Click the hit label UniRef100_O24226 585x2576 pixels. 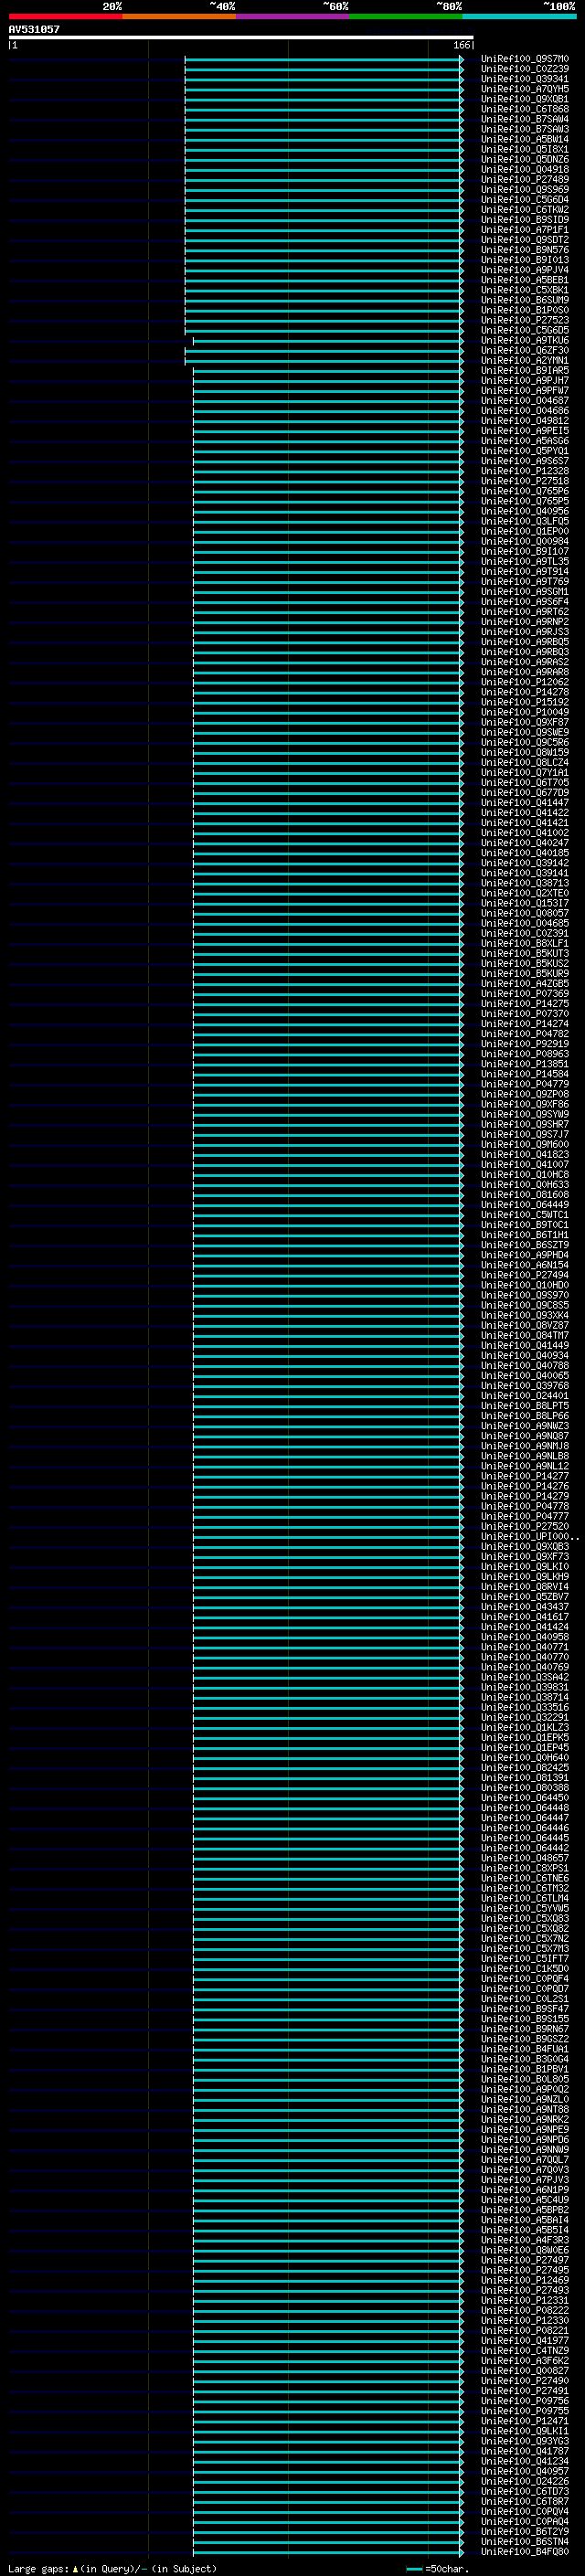click(x=525, y=2480)
